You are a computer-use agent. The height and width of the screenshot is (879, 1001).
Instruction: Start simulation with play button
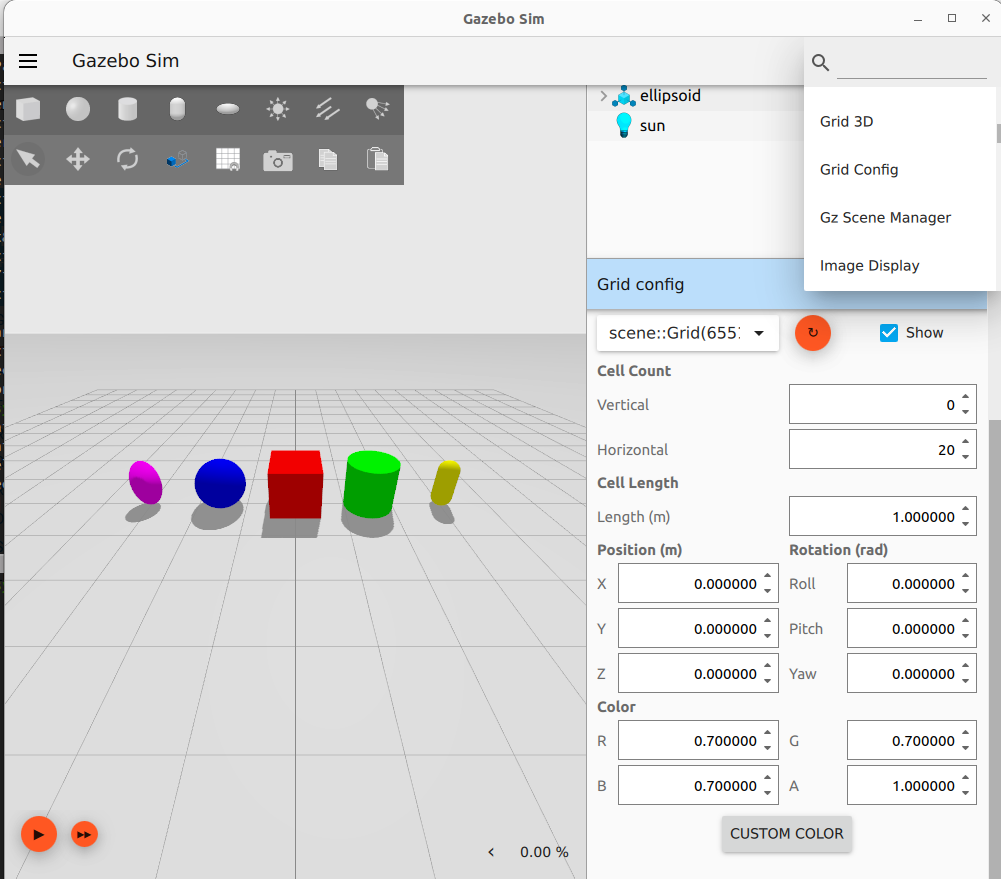(39, 834)
